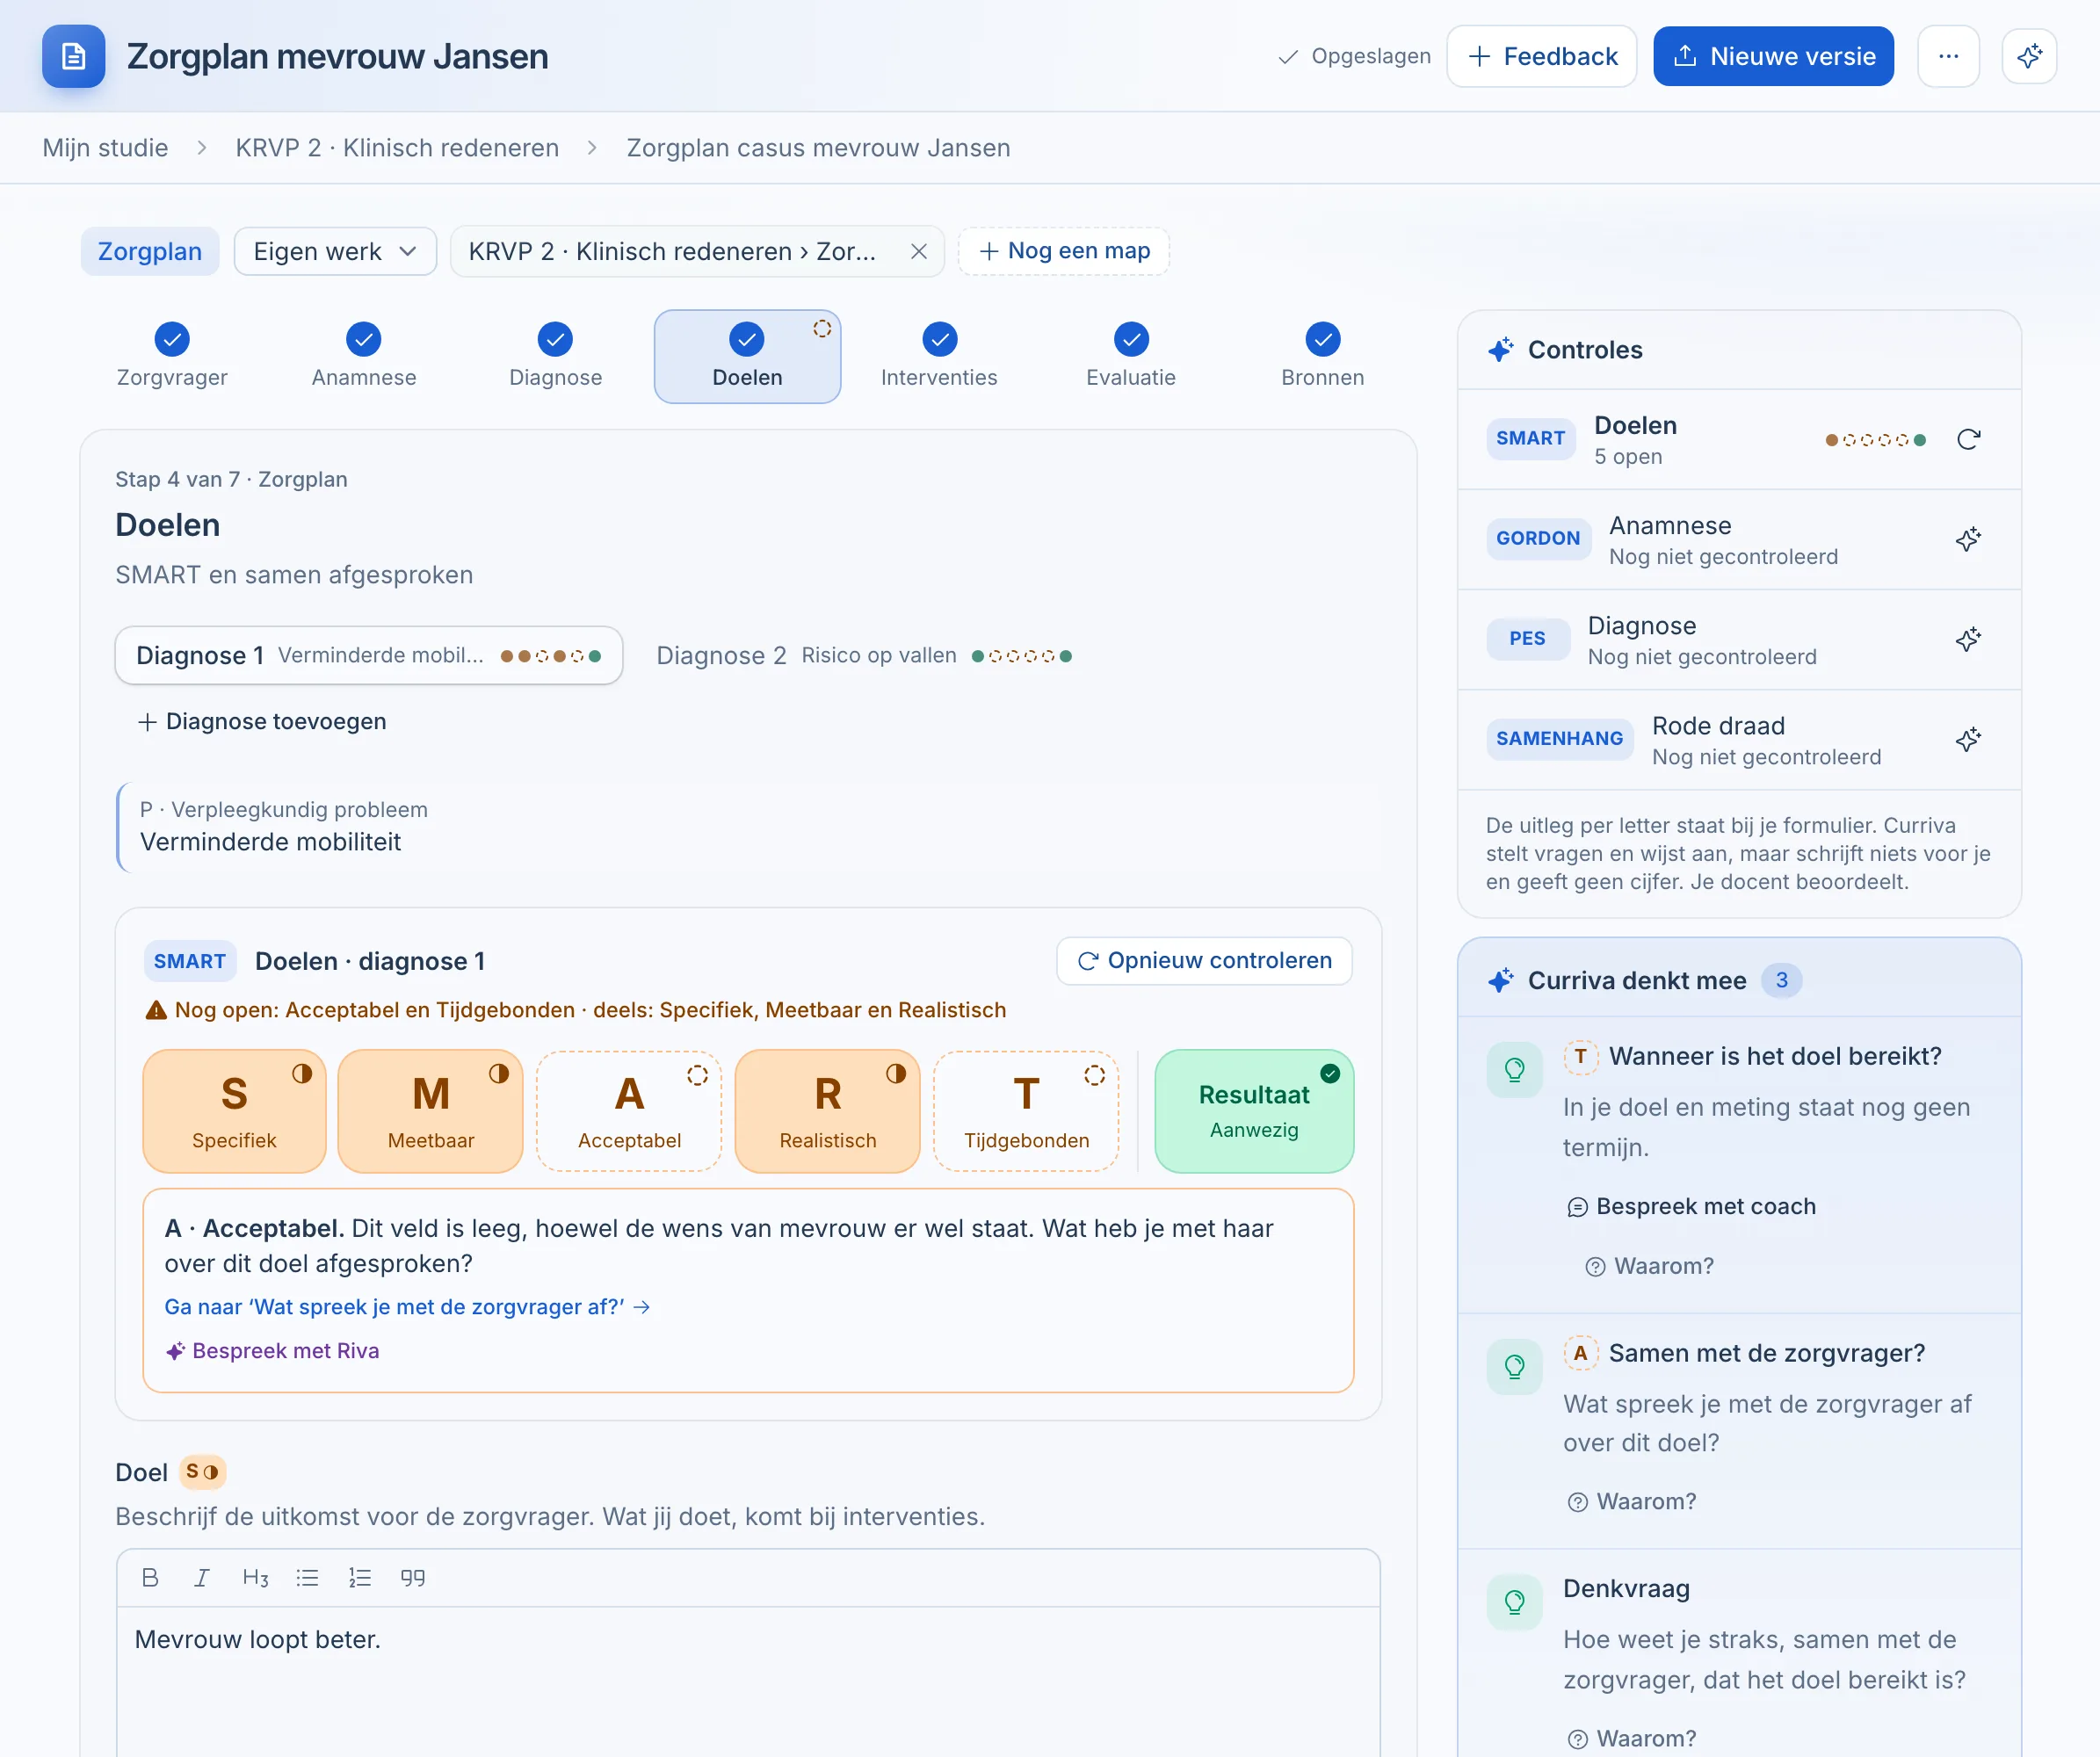Go to the Evaluatie step

[1131, 356]
